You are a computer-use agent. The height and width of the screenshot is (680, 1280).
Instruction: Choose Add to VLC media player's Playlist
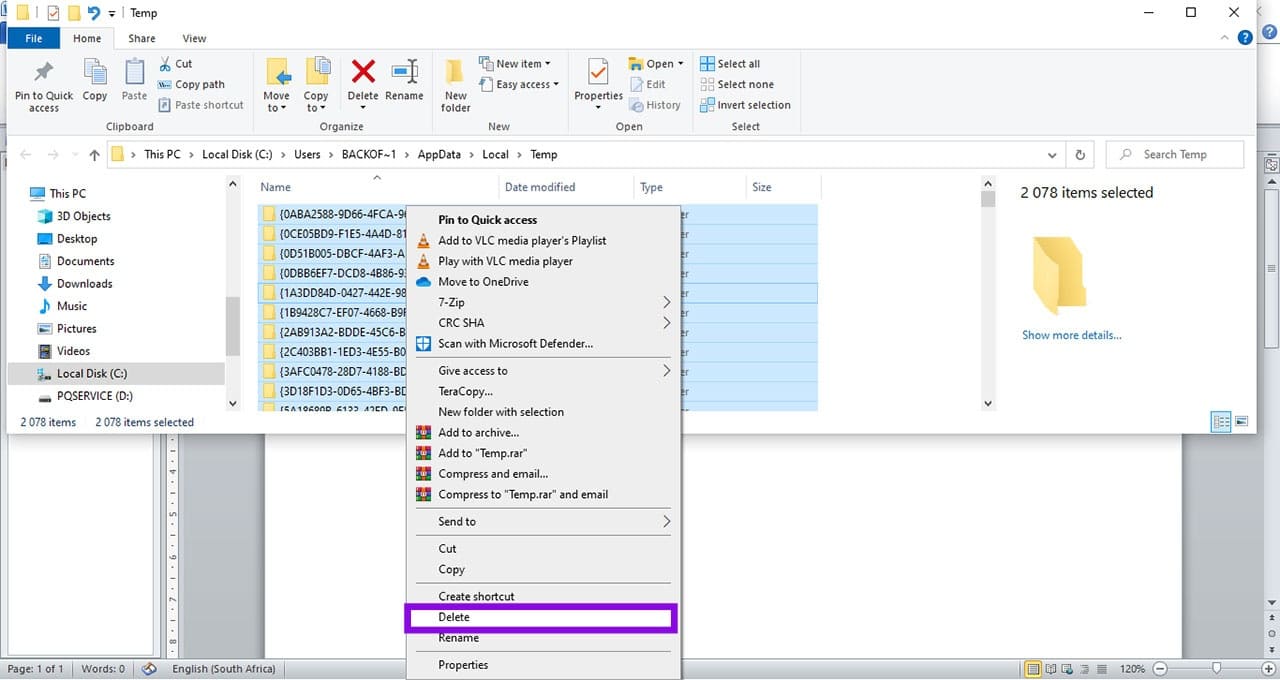point(543,241)
